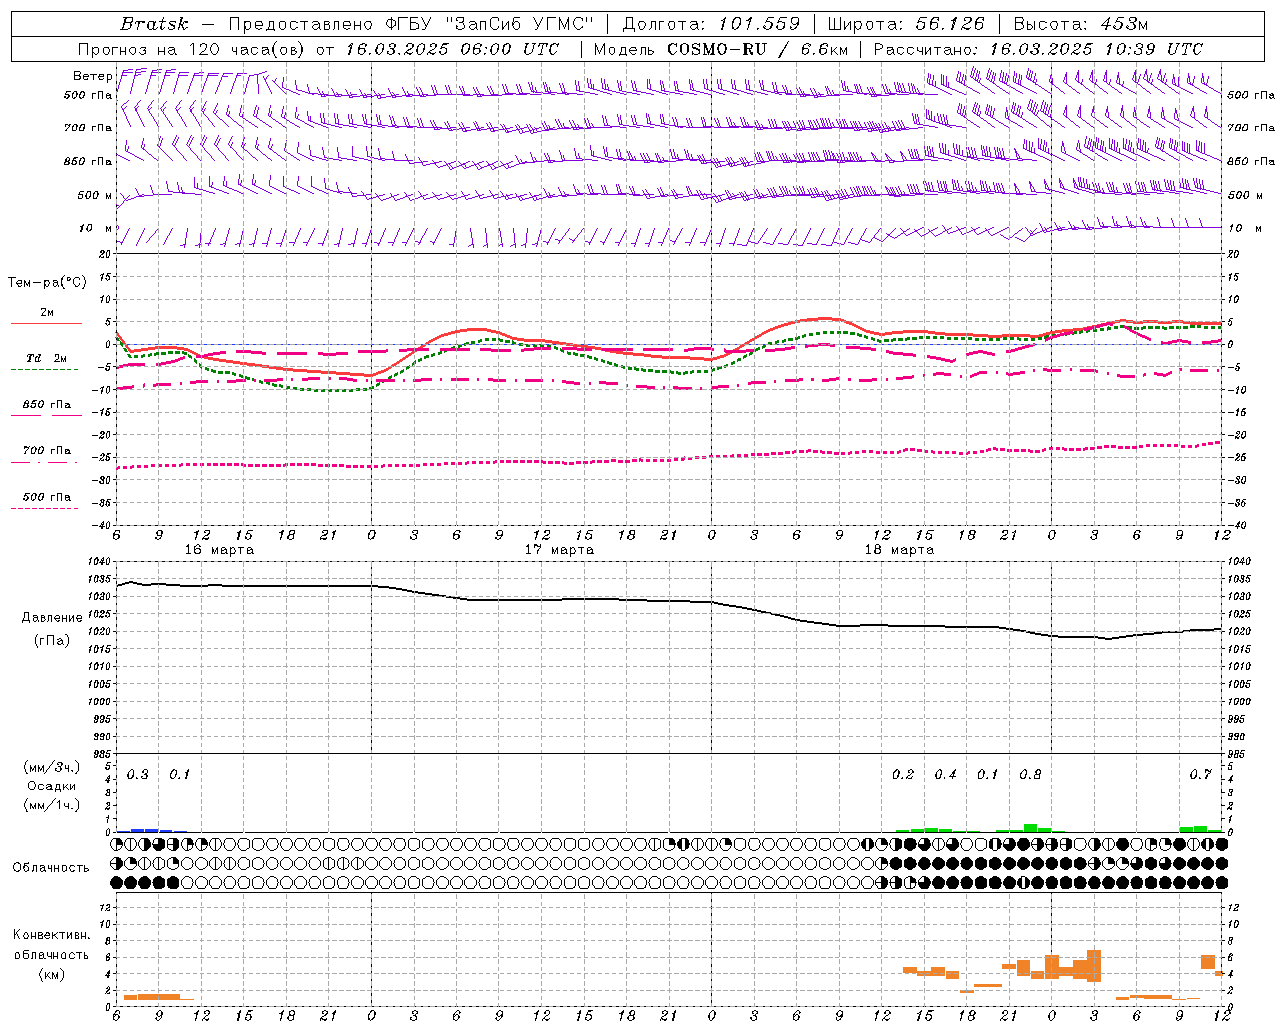Screen dimensions: 1280x1024
Task: Click the "(мм/3ч.)" precipitation unit label
Action: coord(52,767)
